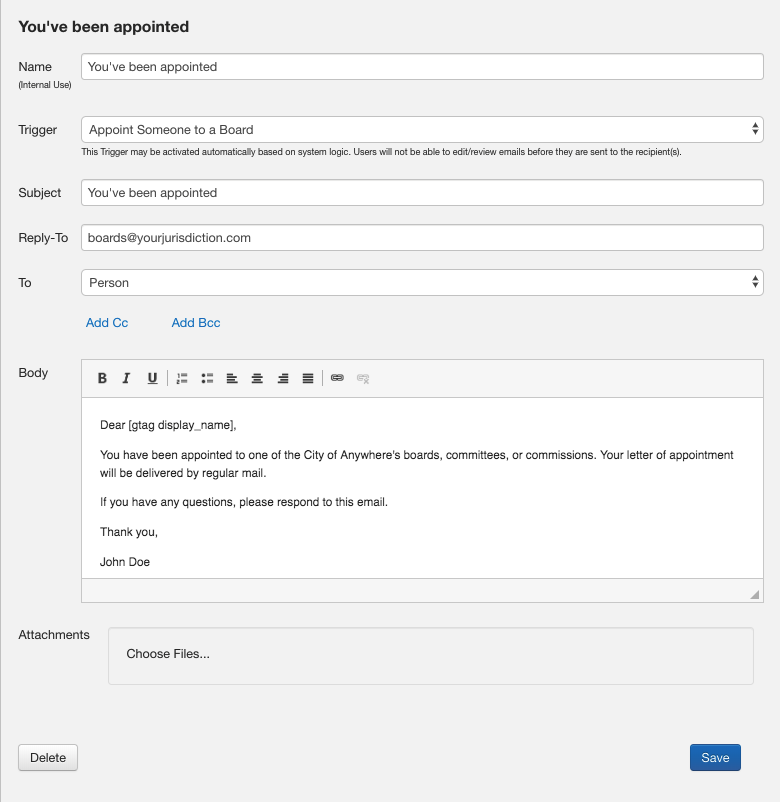Click the Delete button
The image size is (780, 802).
[x=48, y=758]
